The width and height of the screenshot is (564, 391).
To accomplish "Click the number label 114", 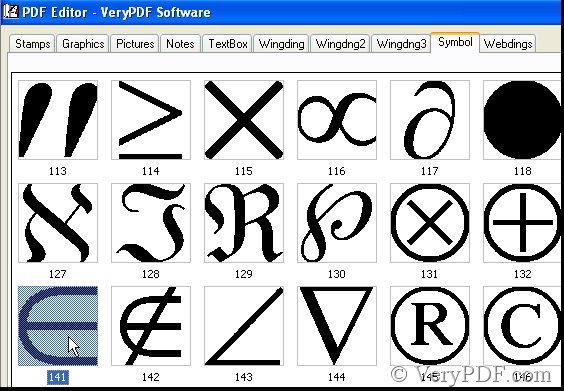I will coord(151,171).
